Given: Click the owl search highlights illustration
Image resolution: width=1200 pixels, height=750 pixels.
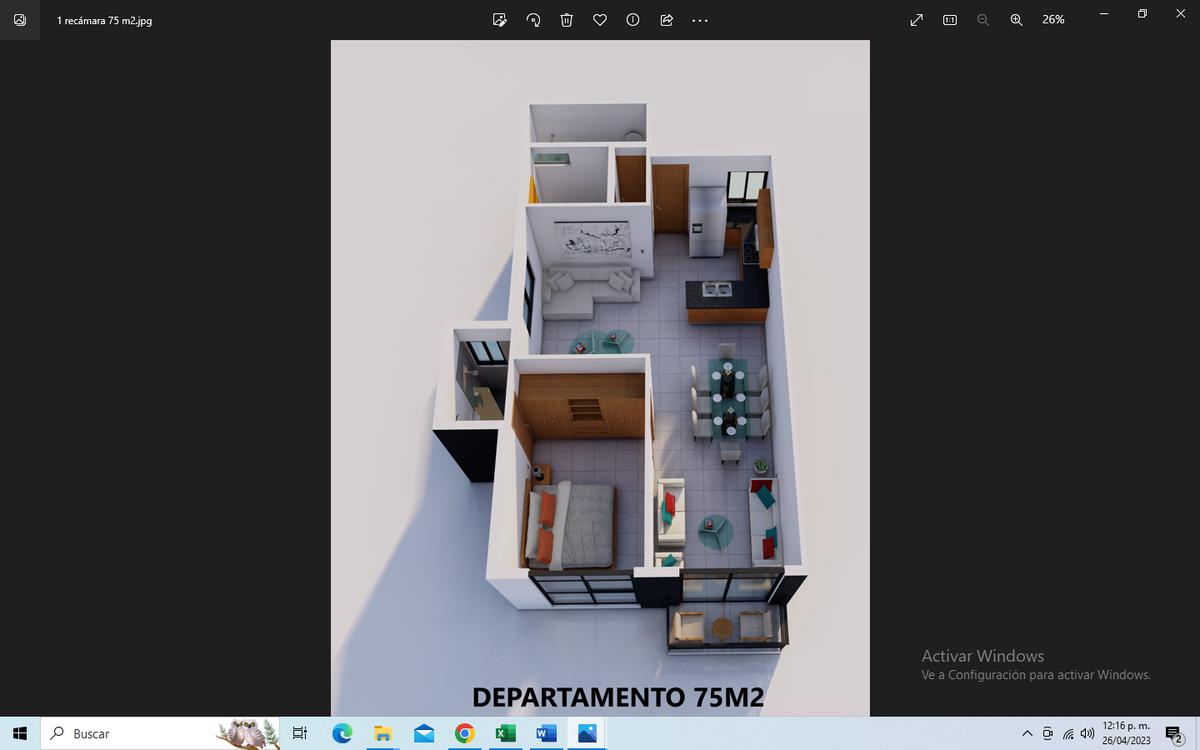Looking at the screenshot, I should (249, 734).
